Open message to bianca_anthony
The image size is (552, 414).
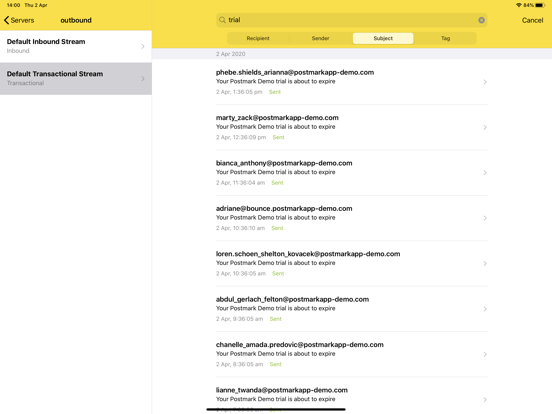pos(351,173)
